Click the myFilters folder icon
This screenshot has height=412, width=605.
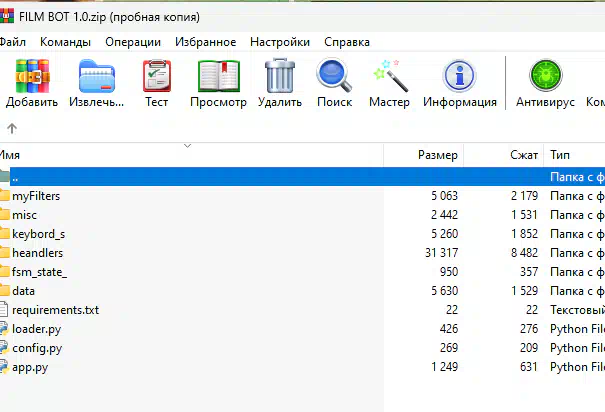pyautogui.click(x=4, y=196)
